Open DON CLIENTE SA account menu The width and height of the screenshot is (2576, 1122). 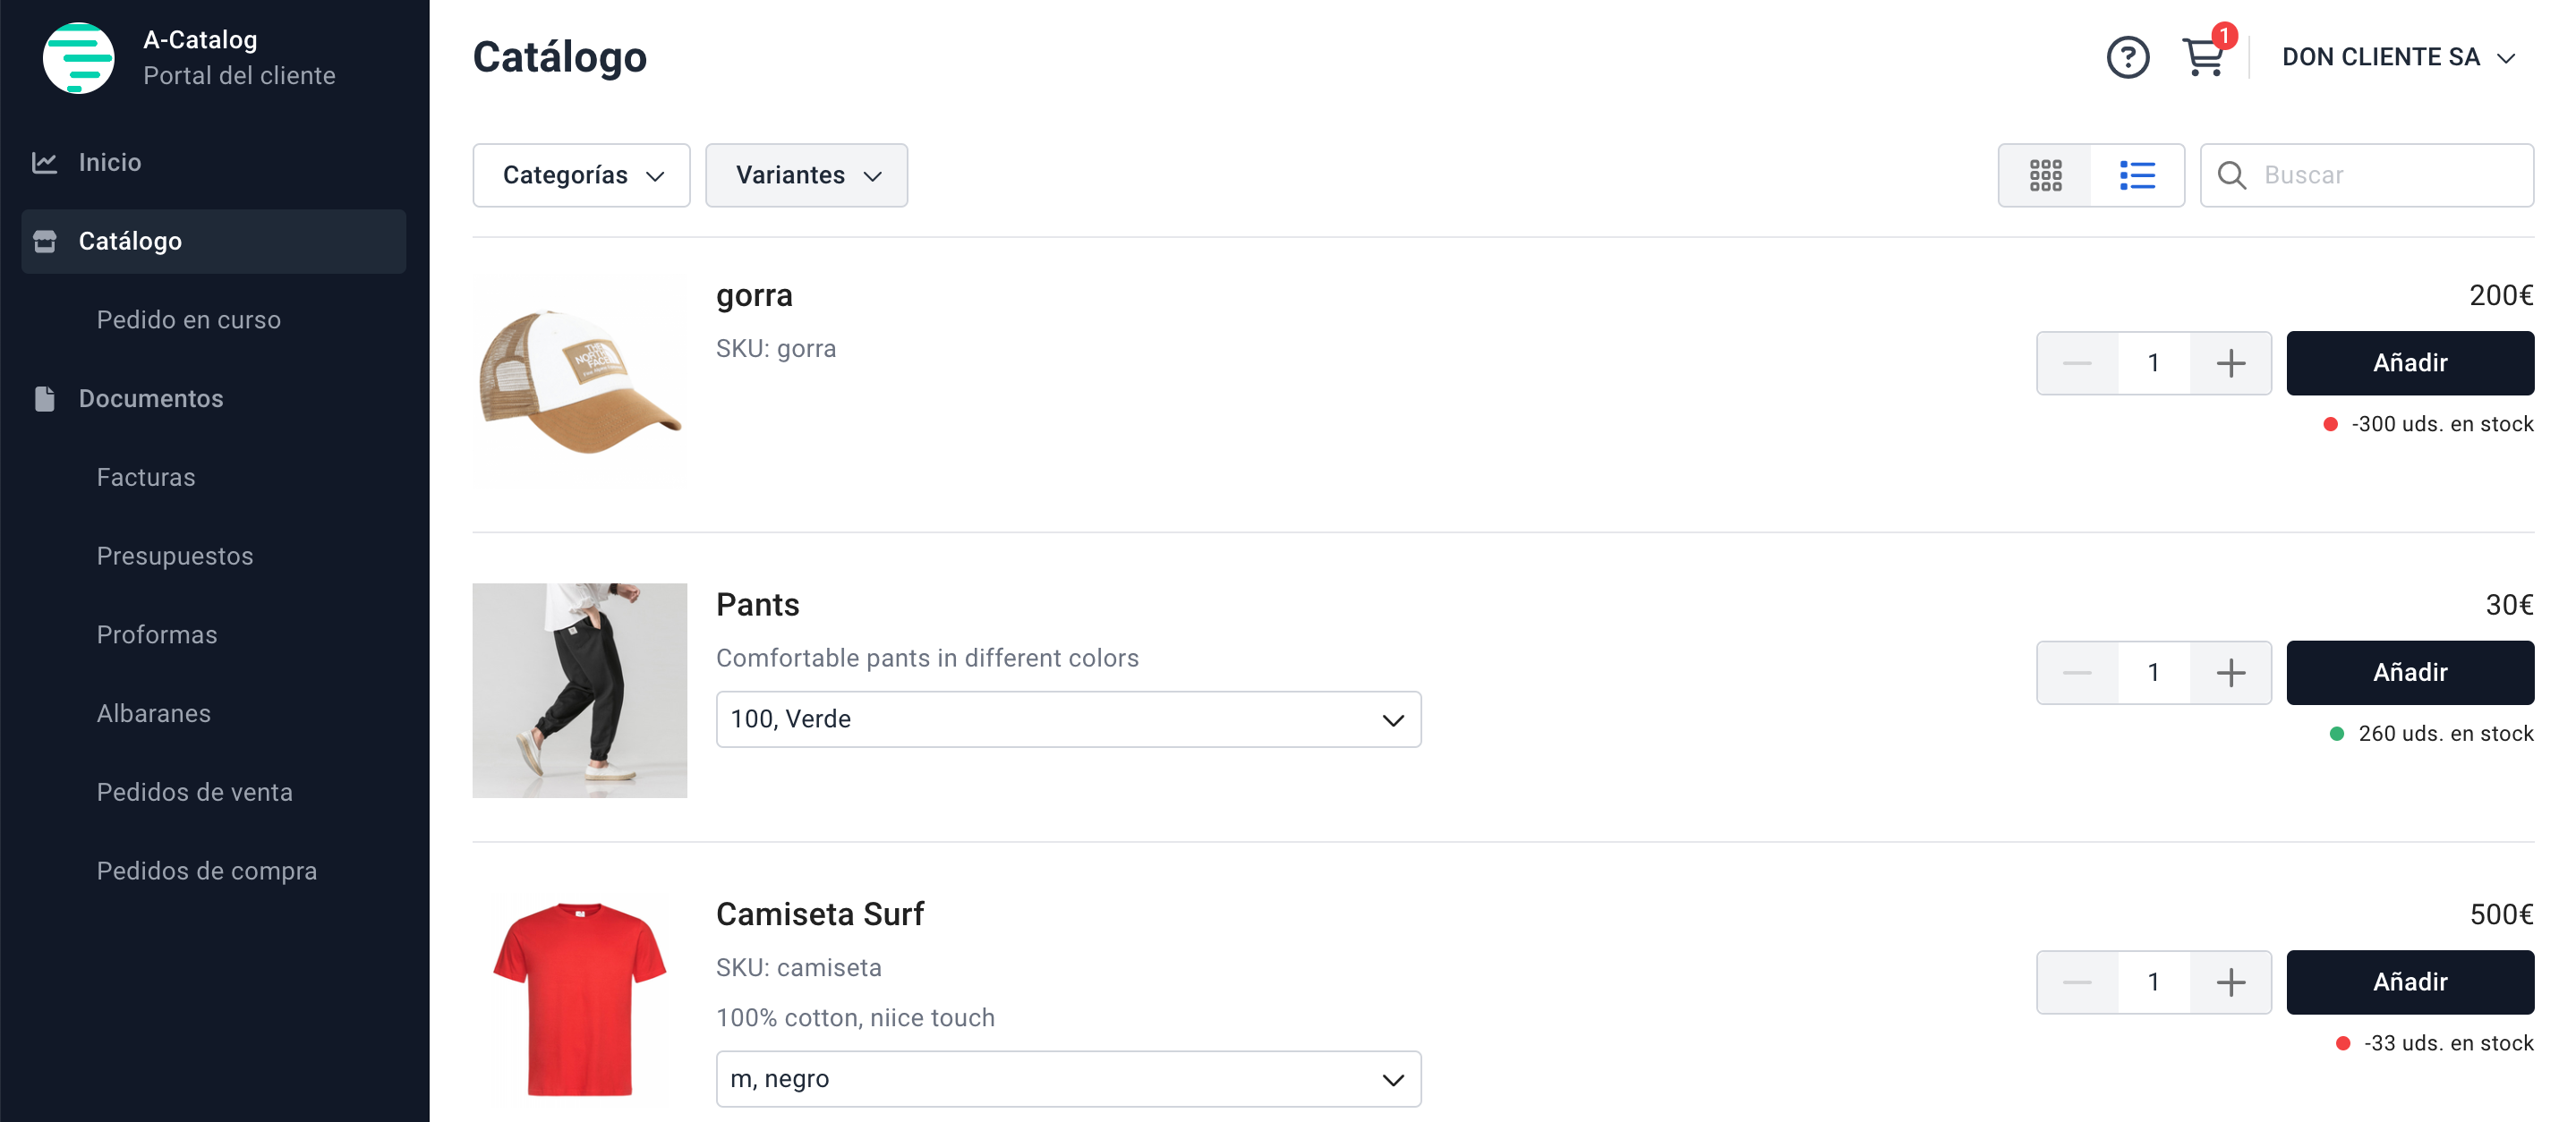[2397, 58]
